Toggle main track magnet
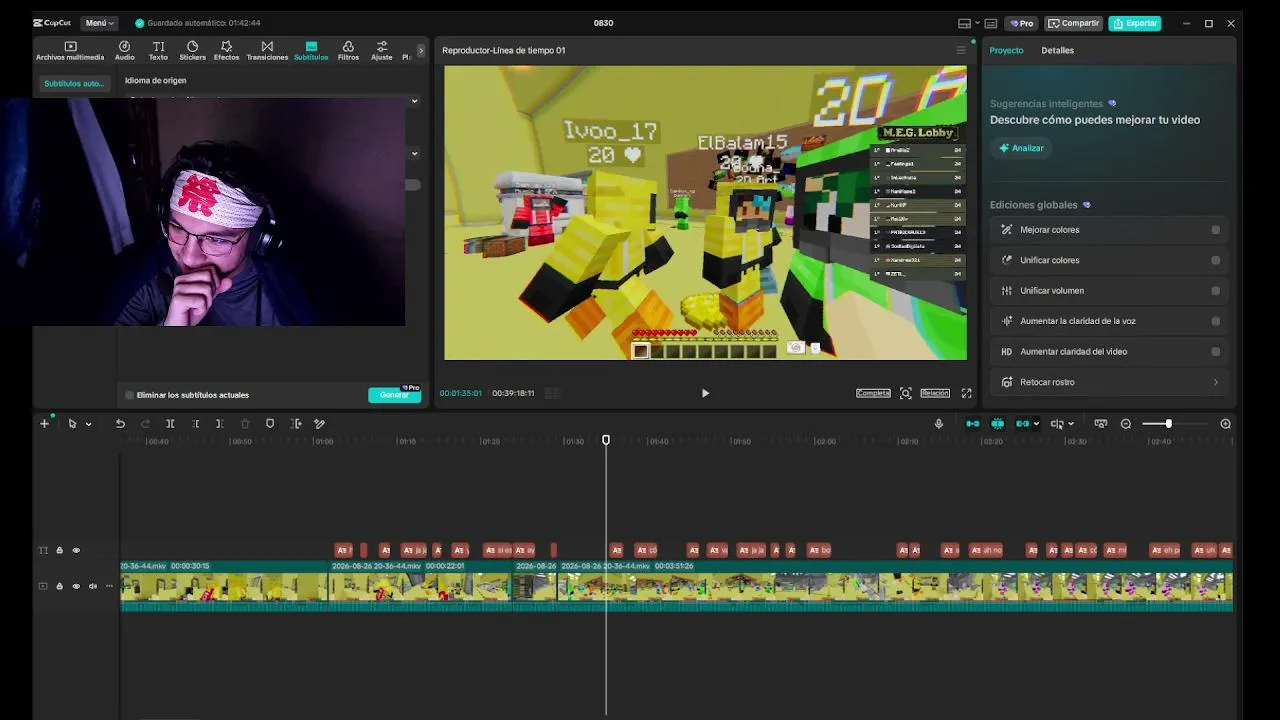Viewport: 1280px width, 720px height. [x=972, y=424]
